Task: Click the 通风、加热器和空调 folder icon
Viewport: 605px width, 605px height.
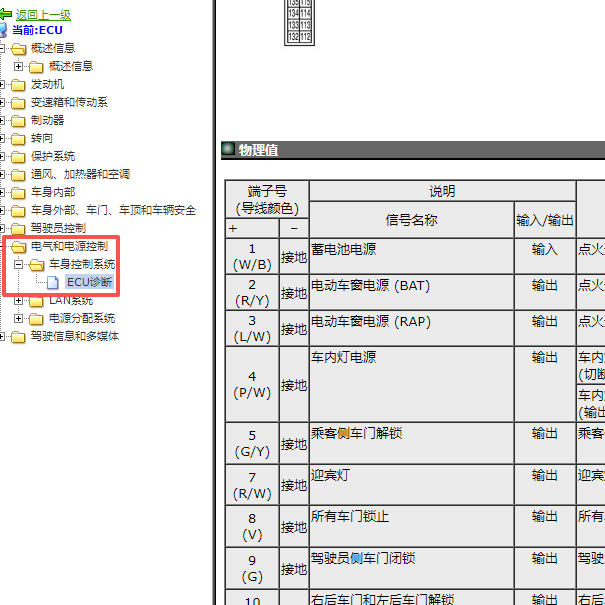Action: click(18, 175)
